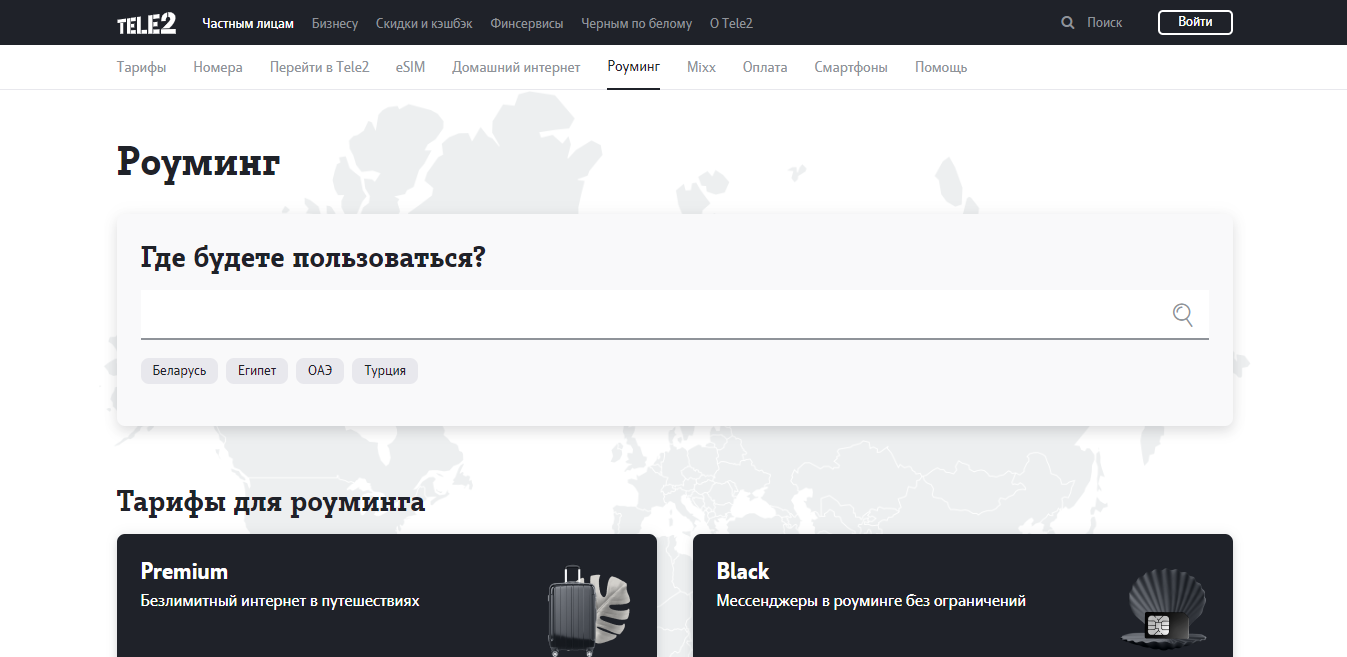This screenshot has height=657, width=1347.
Task: Open Скидки и кэшбэк menu item
Action: click(x=424, y=23)
